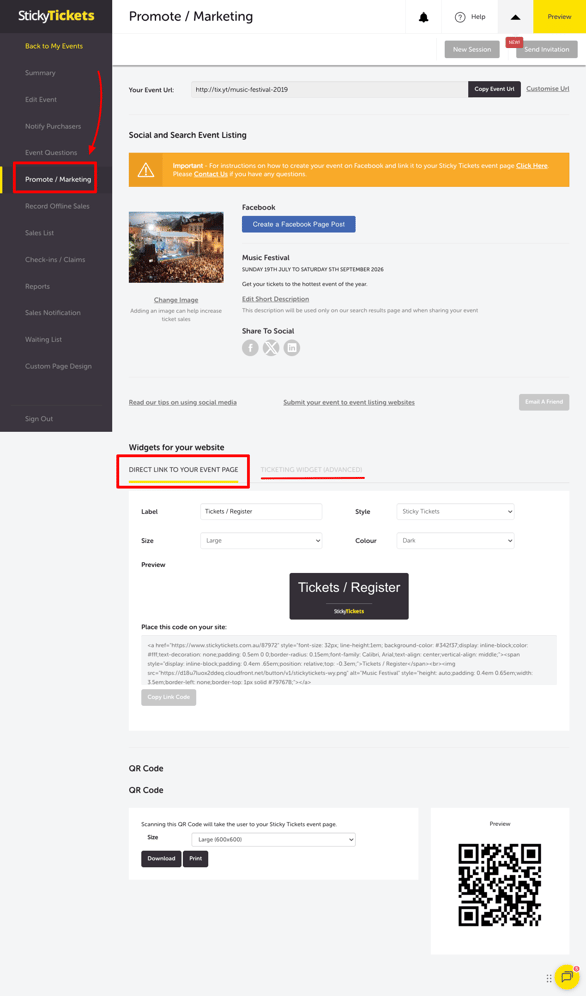This screenshot has width=586, height=996.
Task: Share event via LinkedIn round icon
Action: tap(291, 347)
